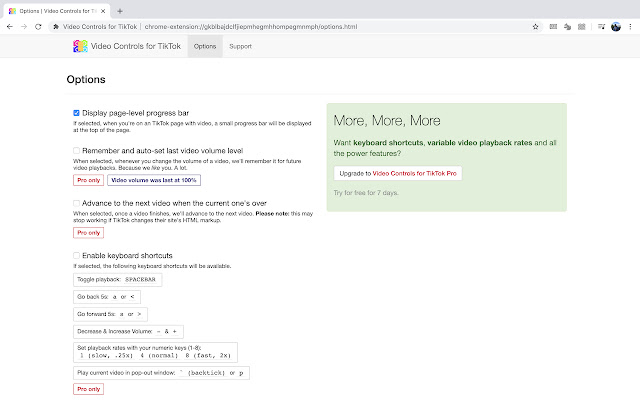Click Pro only badge under volume setting
The height and width of the screenshot is (400, 640).
pos(88,180)
